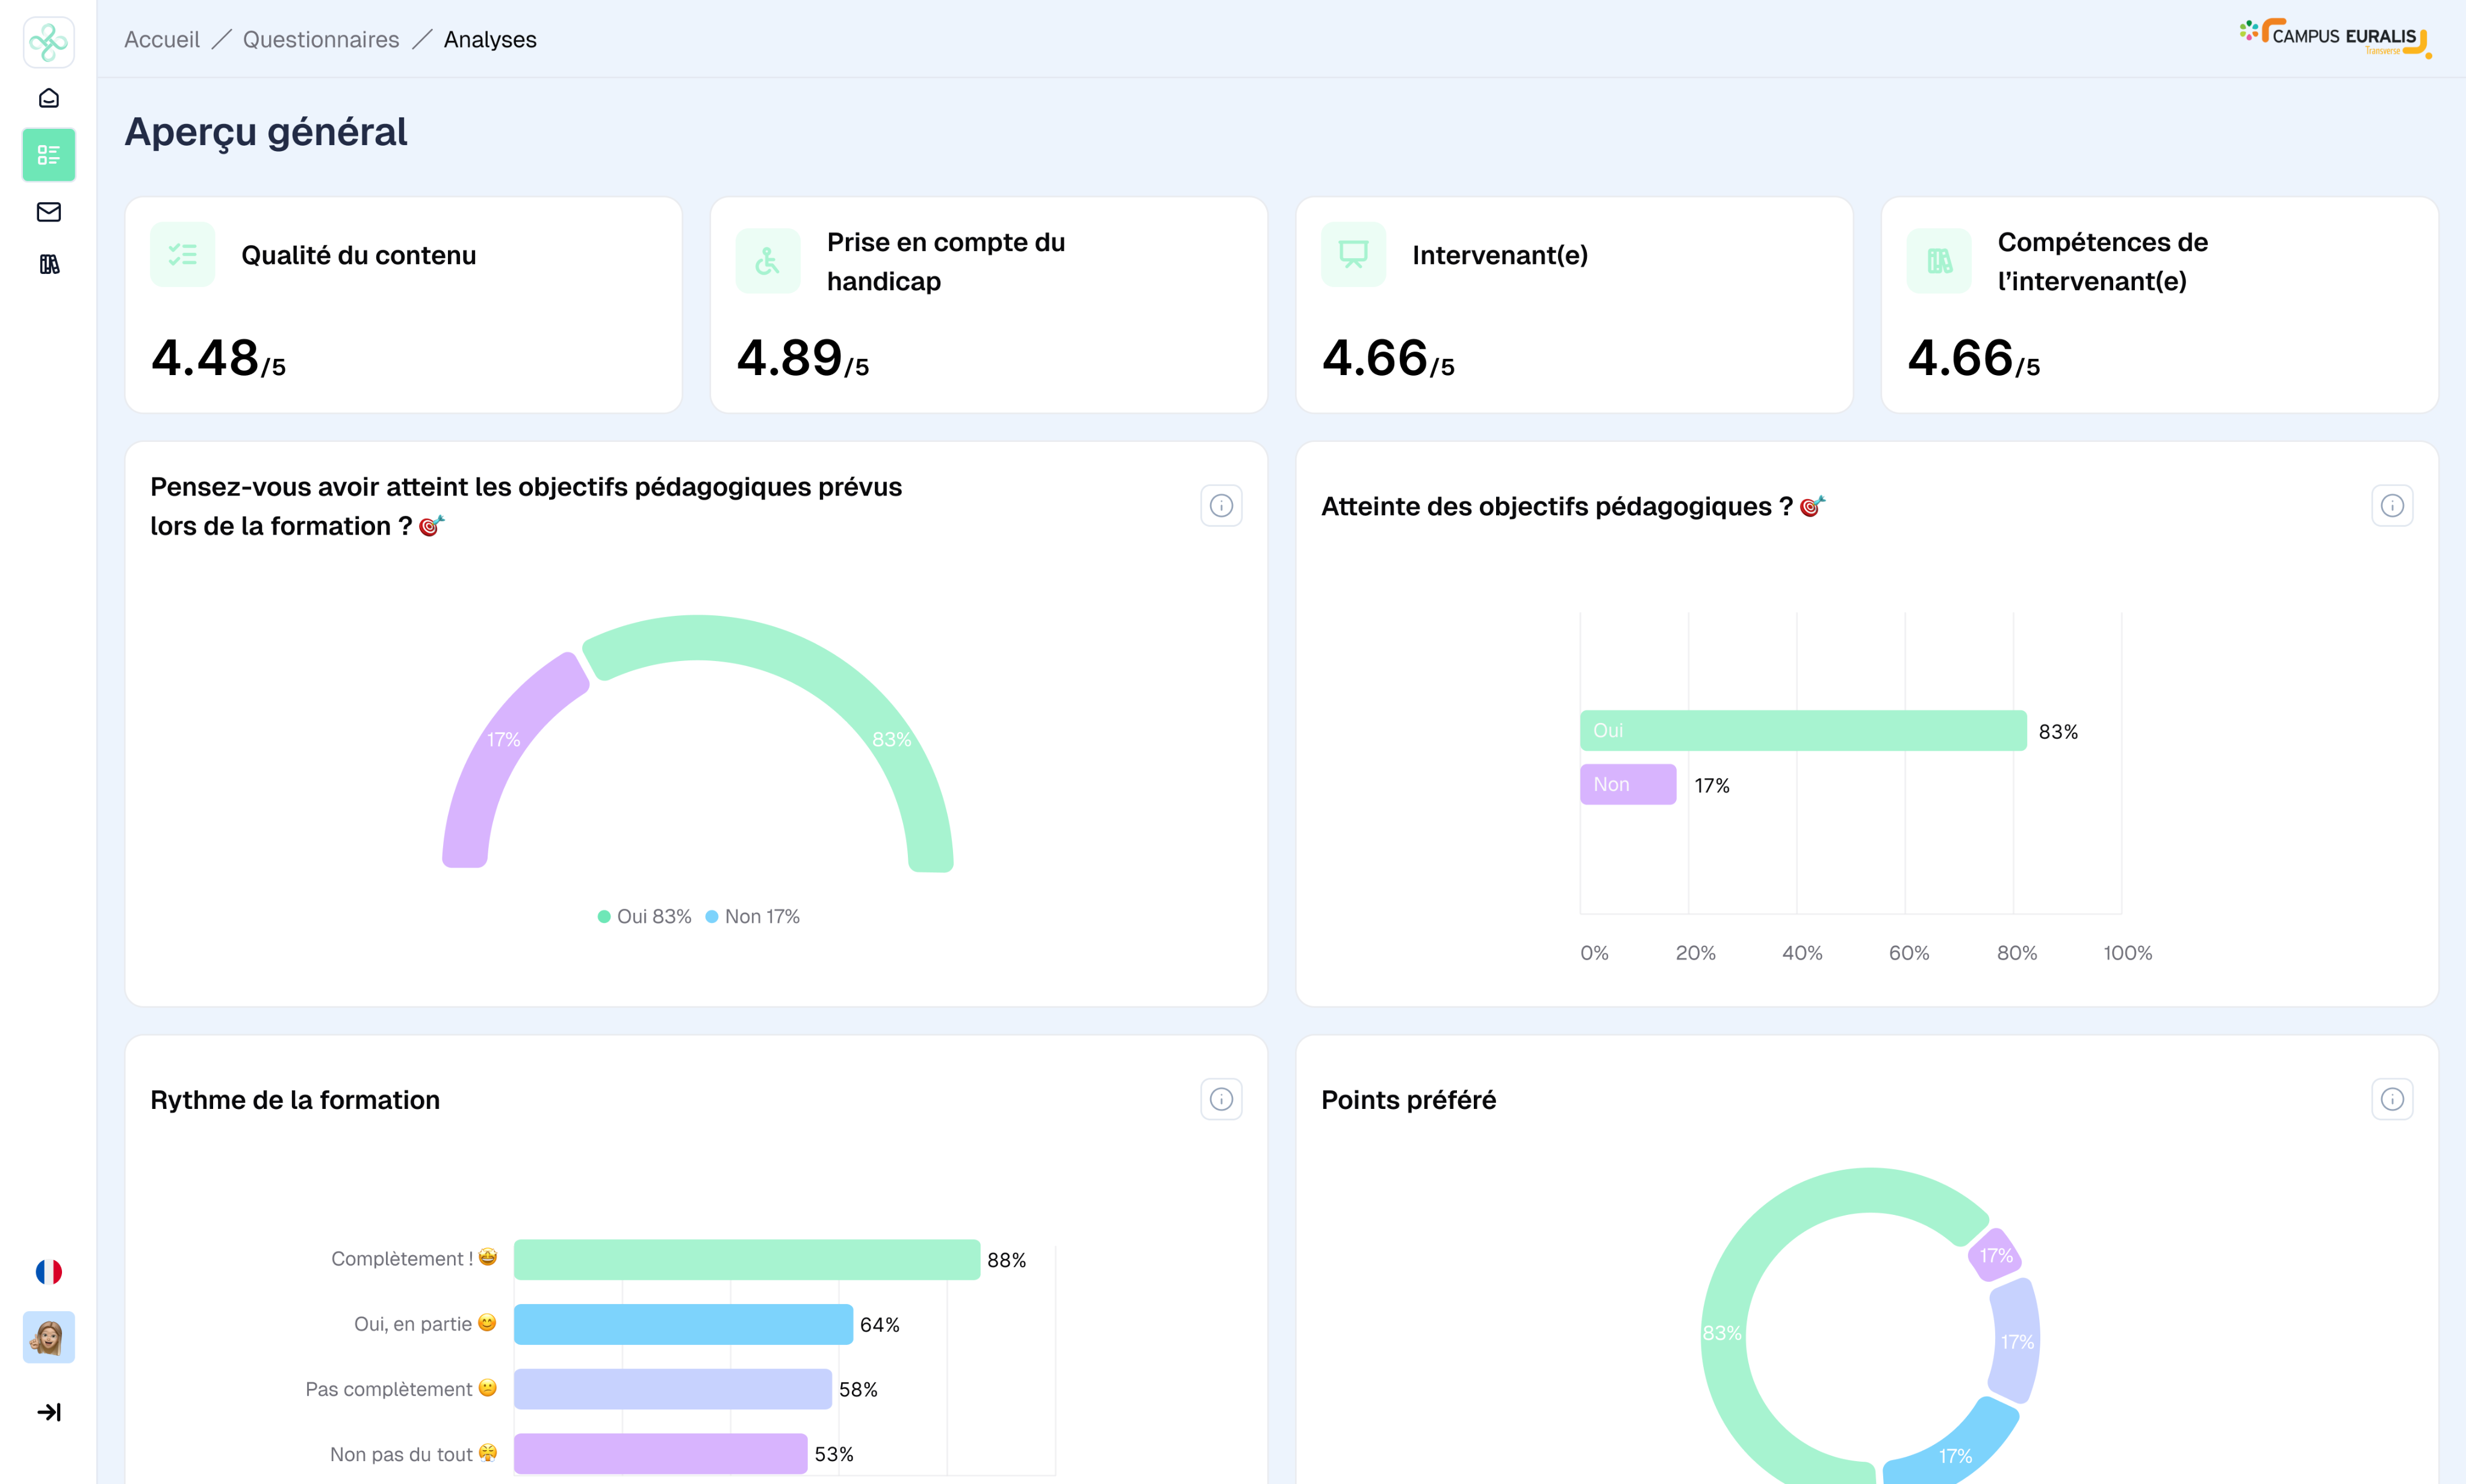
Task: Go to Accueil breadcrumb link
Action: [161, 40]
